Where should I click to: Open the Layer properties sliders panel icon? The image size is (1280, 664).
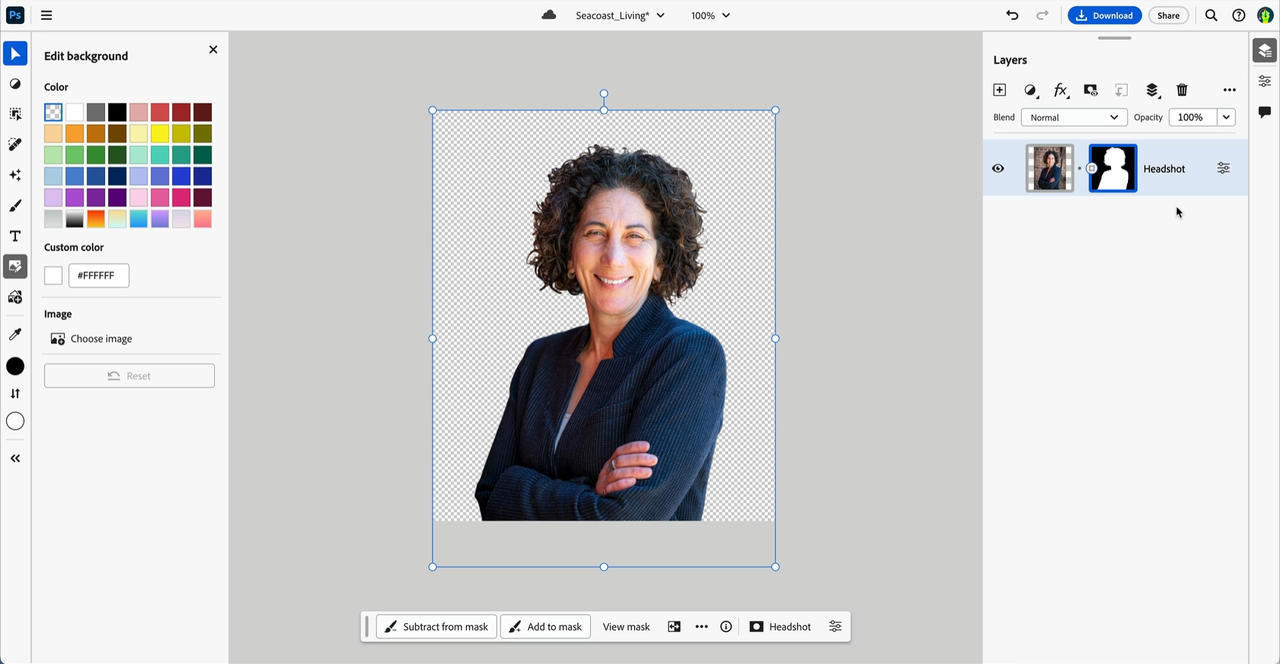[1265, 81]
